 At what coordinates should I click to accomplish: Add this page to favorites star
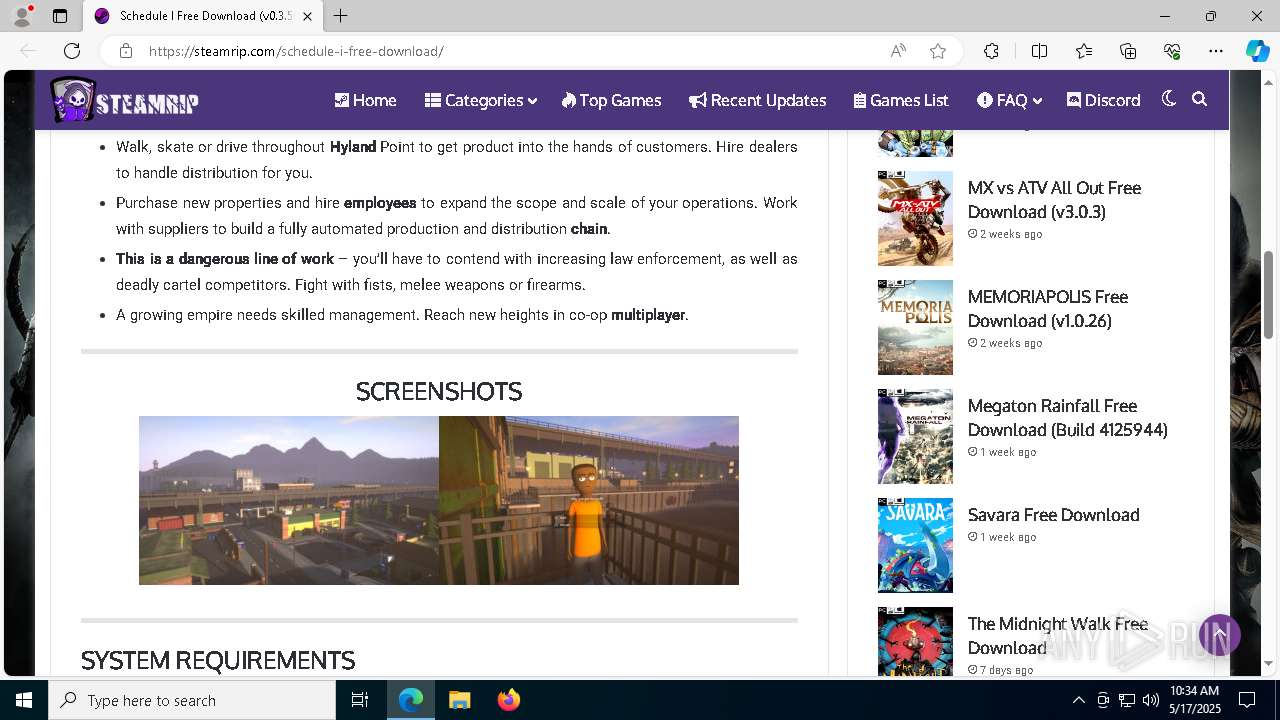(938, 51)
